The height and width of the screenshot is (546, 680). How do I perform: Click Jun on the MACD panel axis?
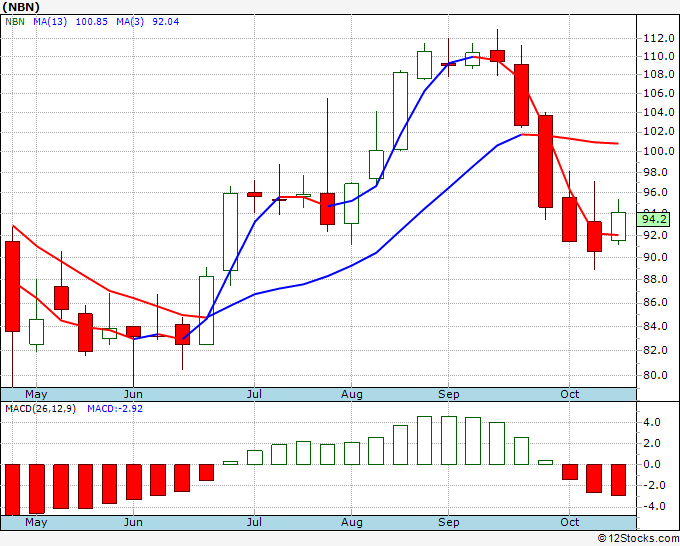(x=133, y=522)
